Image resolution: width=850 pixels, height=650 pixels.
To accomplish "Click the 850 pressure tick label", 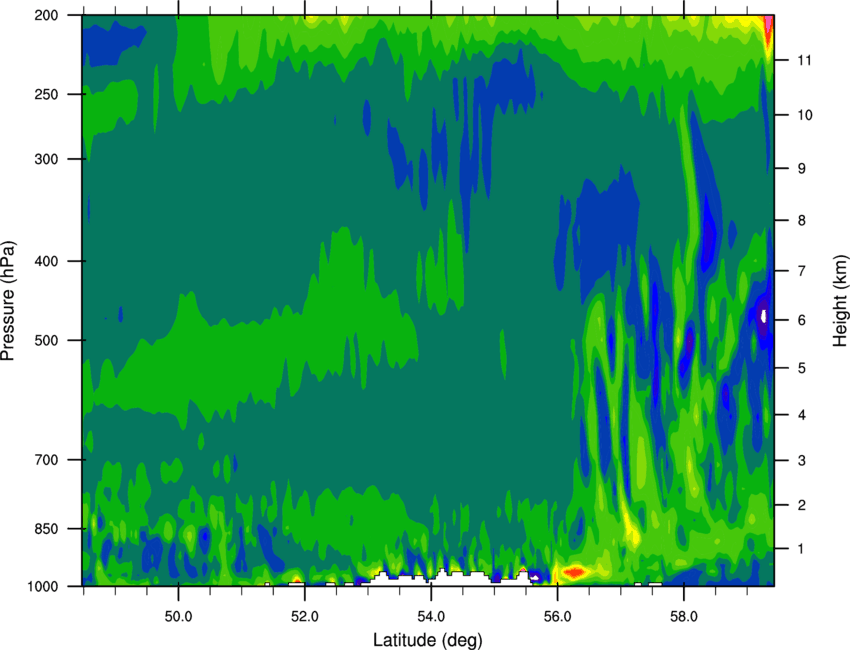I will (47, 529).
